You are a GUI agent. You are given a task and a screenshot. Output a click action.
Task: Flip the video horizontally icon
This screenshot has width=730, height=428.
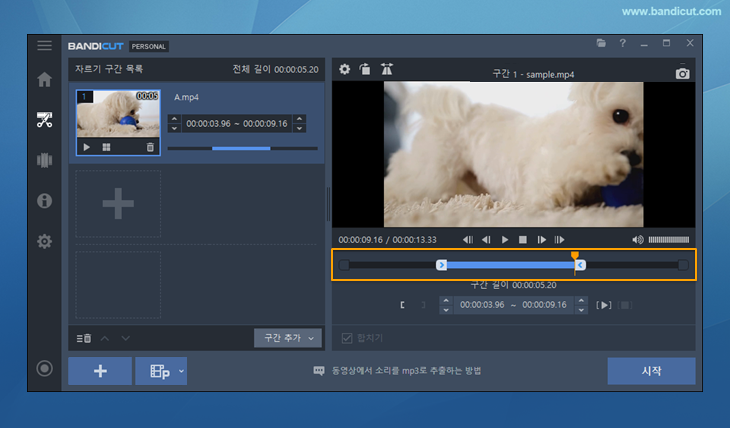click(x=386, y=69)
